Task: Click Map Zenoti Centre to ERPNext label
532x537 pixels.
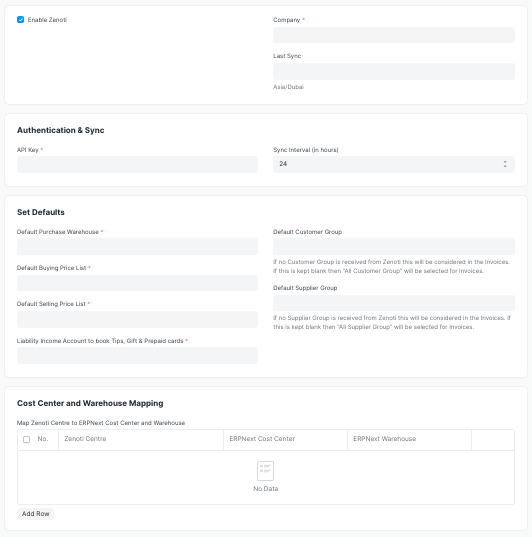Action: (x=101, y=423)
